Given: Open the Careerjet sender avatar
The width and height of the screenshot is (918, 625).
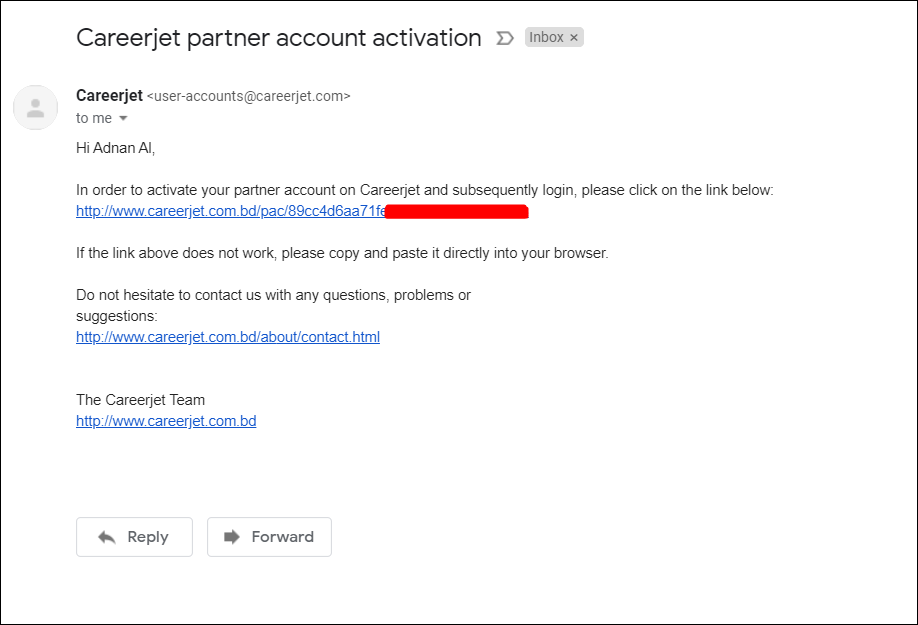Looking at the screenshot, I should point(36,108).
